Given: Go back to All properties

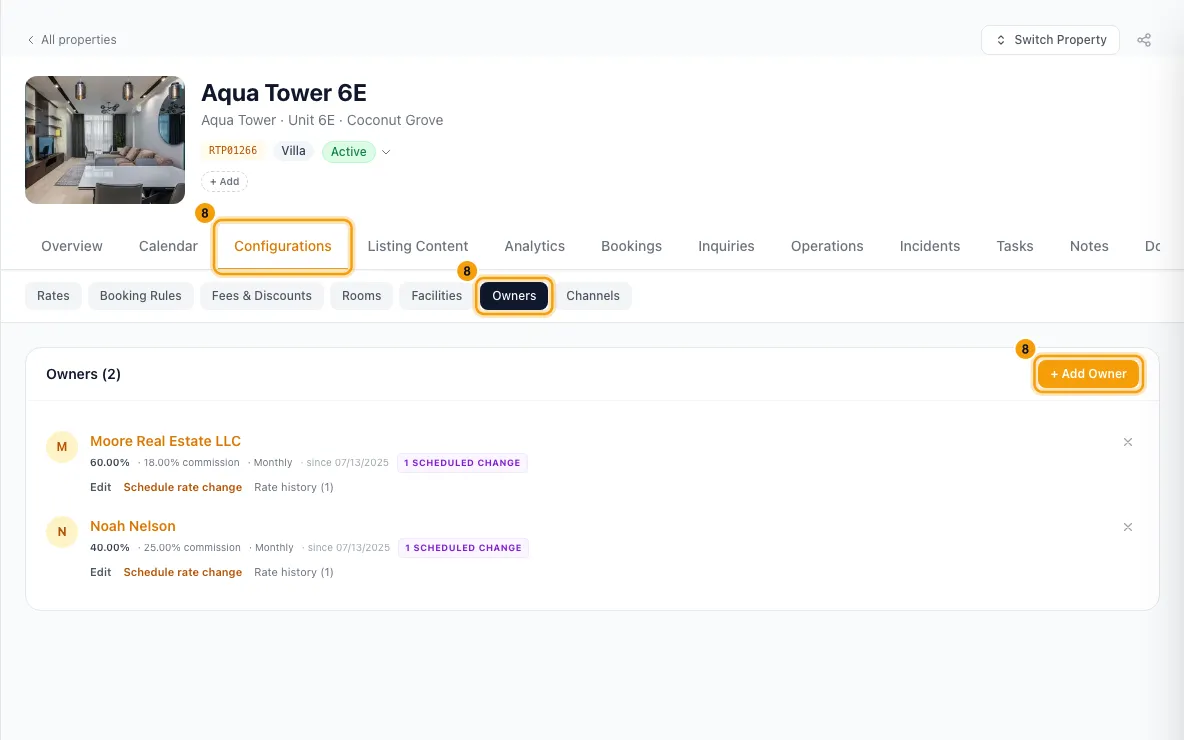Looking at the screenshot, I should click(72, 40).
